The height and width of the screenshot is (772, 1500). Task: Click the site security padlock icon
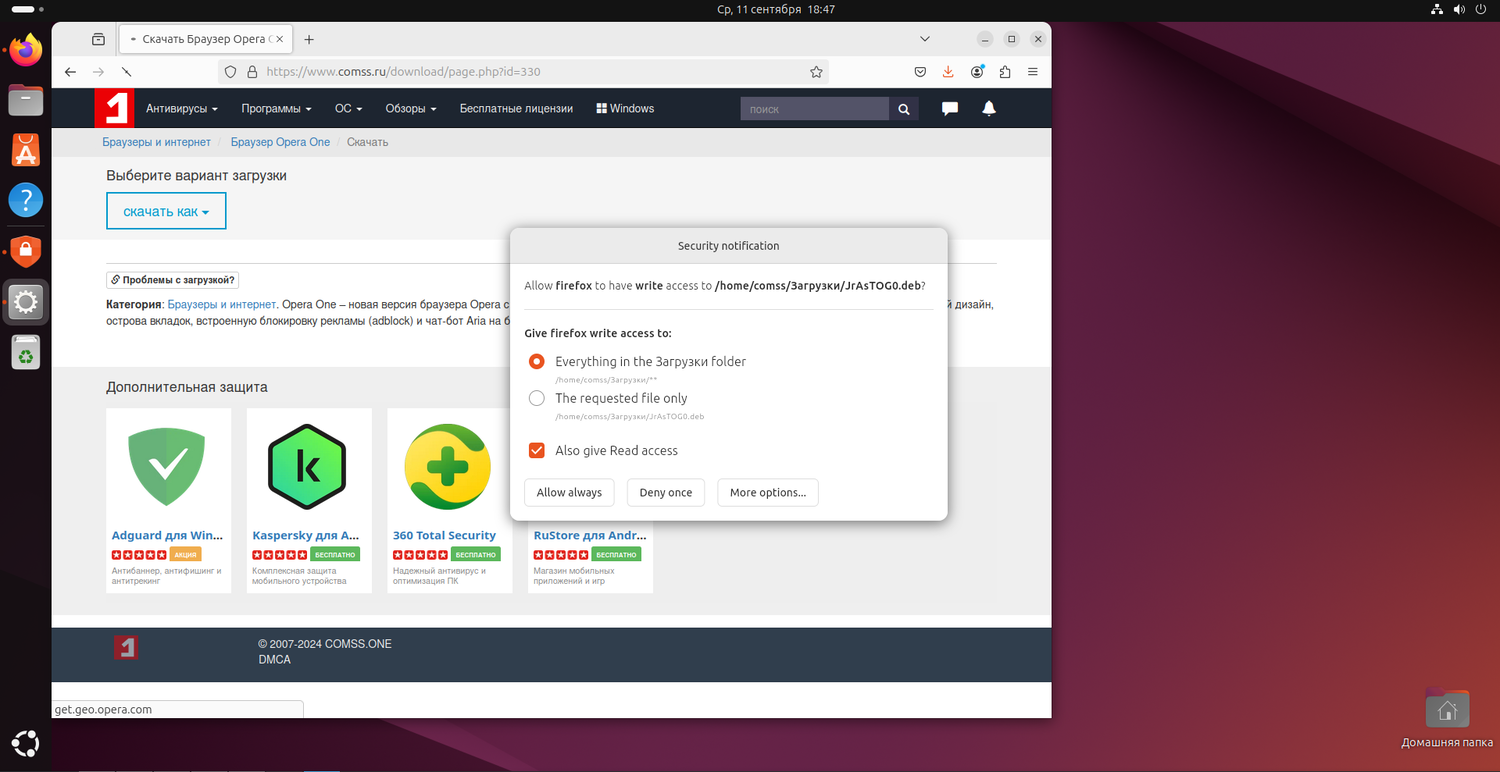(252, 72)
